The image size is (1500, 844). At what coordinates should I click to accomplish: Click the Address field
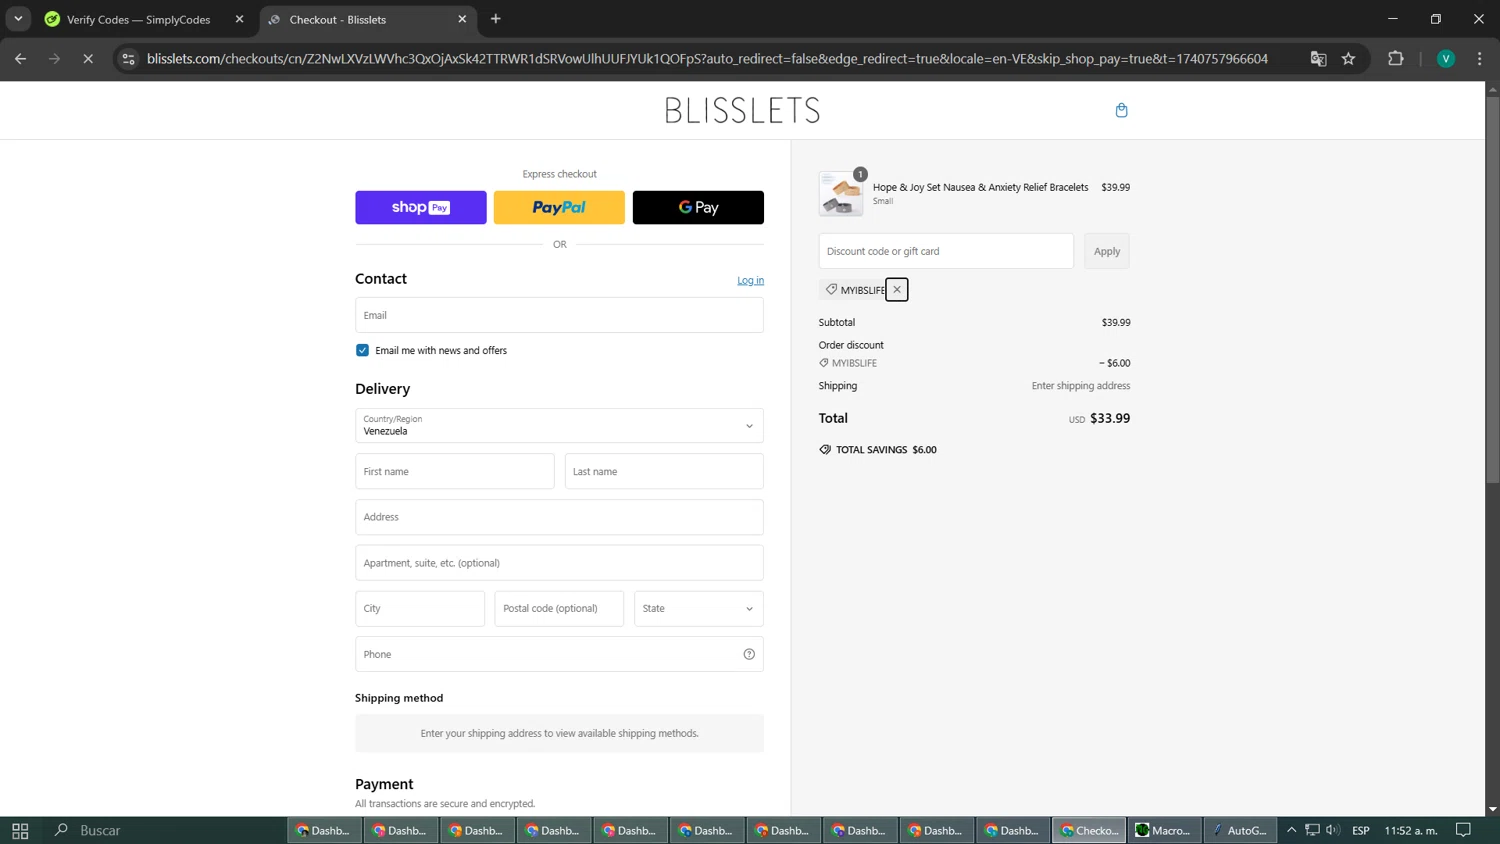[559, 517]
